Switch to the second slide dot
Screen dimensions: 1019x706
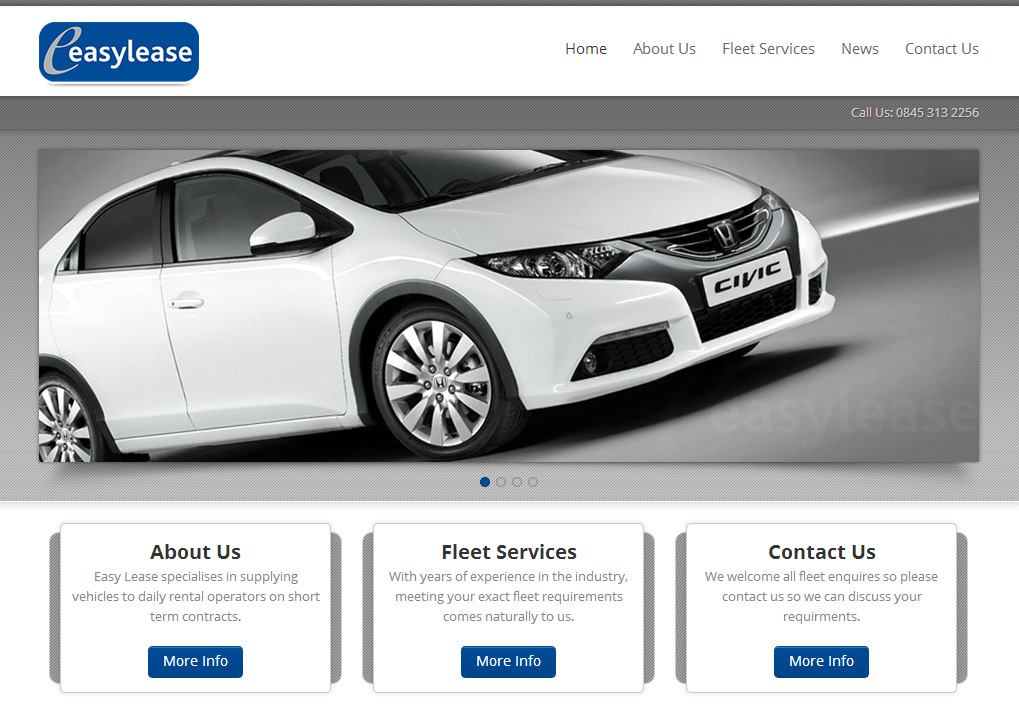pyautogui.click(x=501, y=482)
